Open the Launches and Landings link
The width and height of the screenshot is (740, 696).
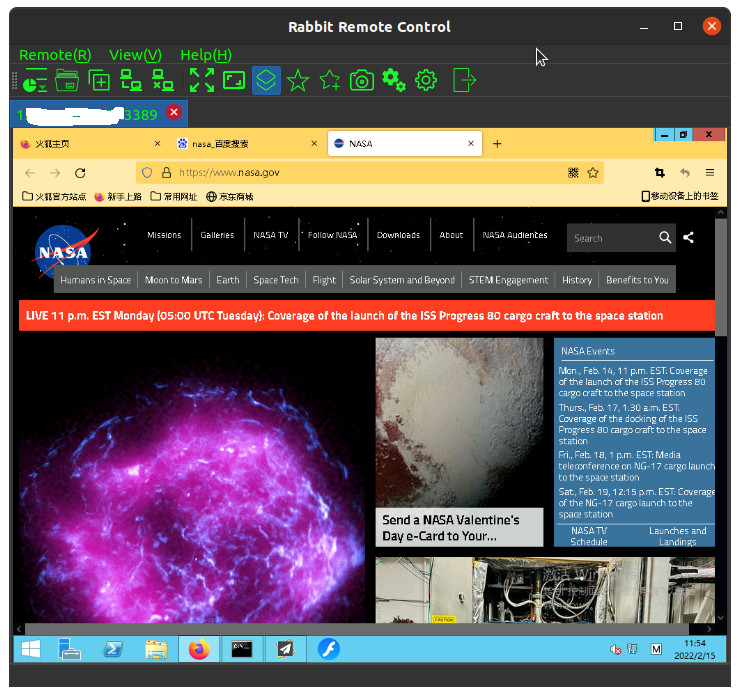pyautogui.click(x=678, y=536)
